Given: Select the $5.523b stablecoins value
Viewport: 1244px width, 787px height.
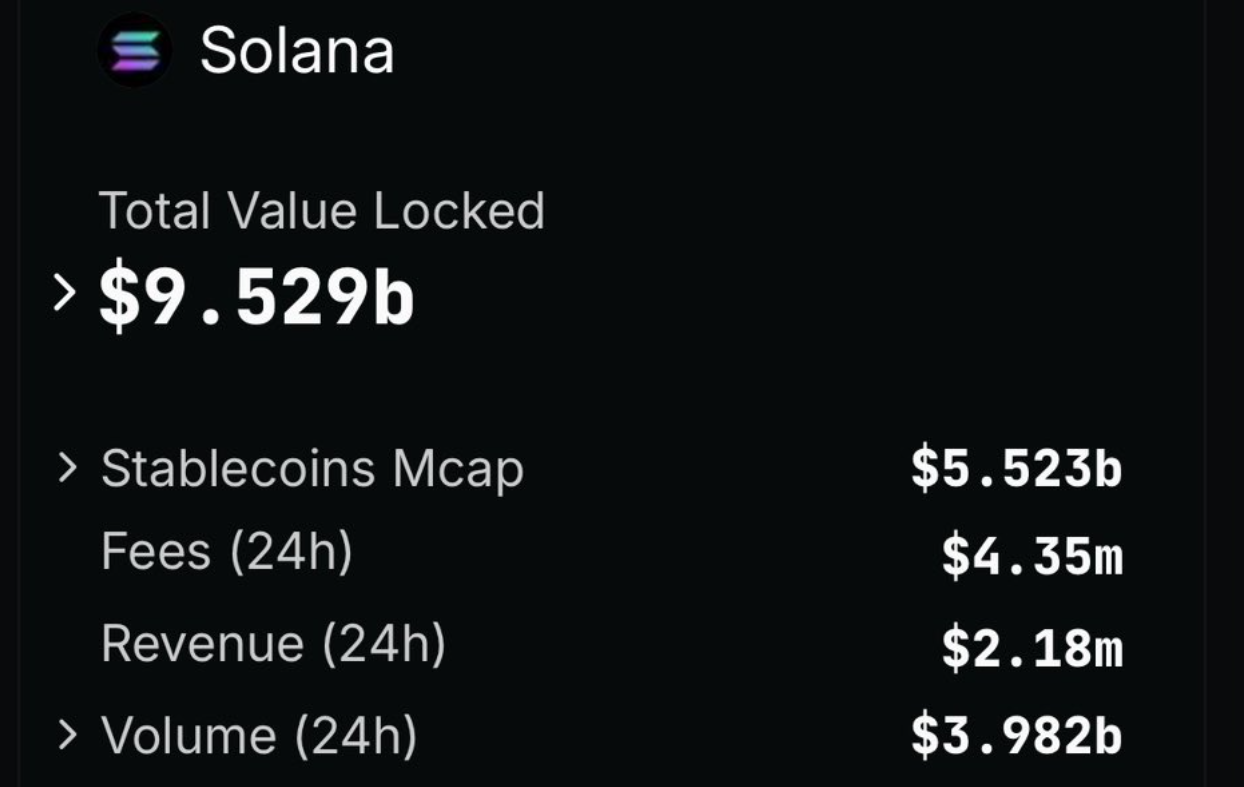Looking at the screenshot, I should [x=1016, y=469].
